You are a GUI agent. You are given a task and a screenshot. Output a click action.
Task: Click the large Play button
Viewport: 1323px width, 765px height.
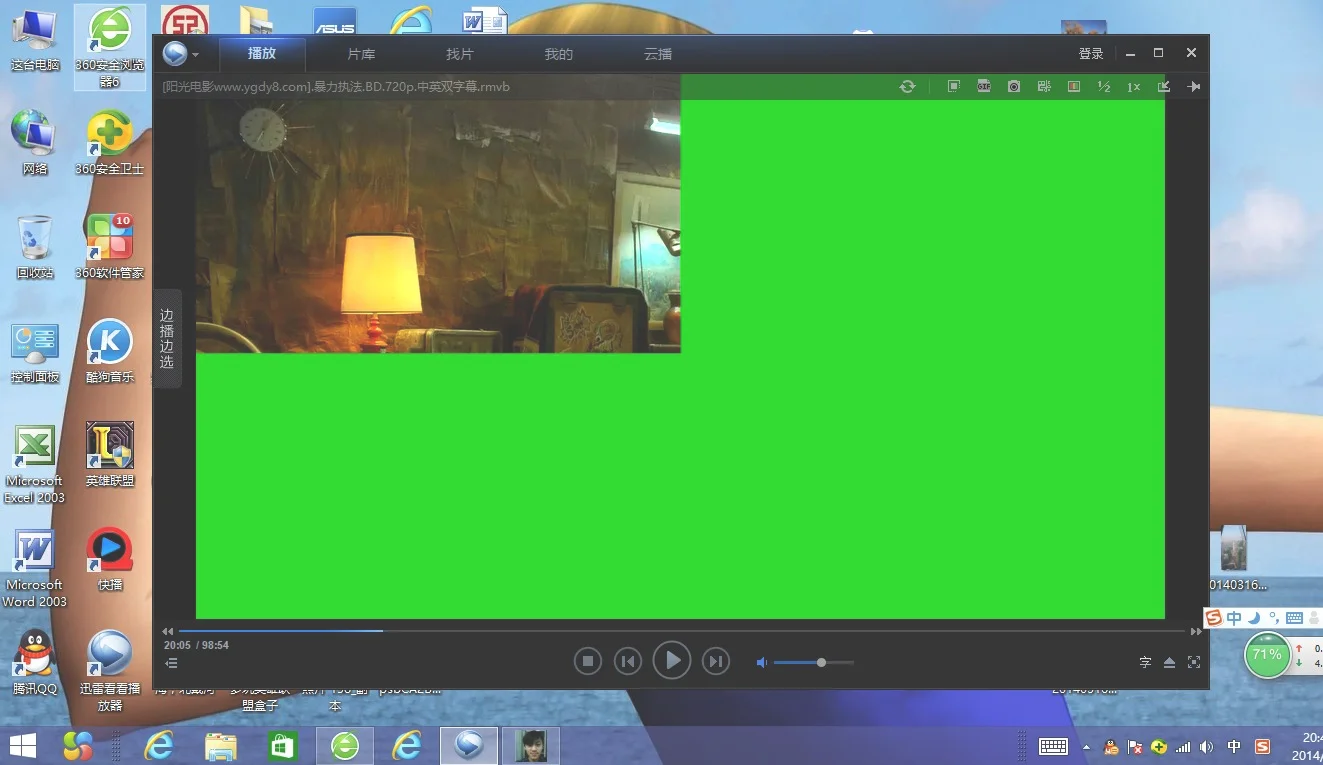(672, 660)
